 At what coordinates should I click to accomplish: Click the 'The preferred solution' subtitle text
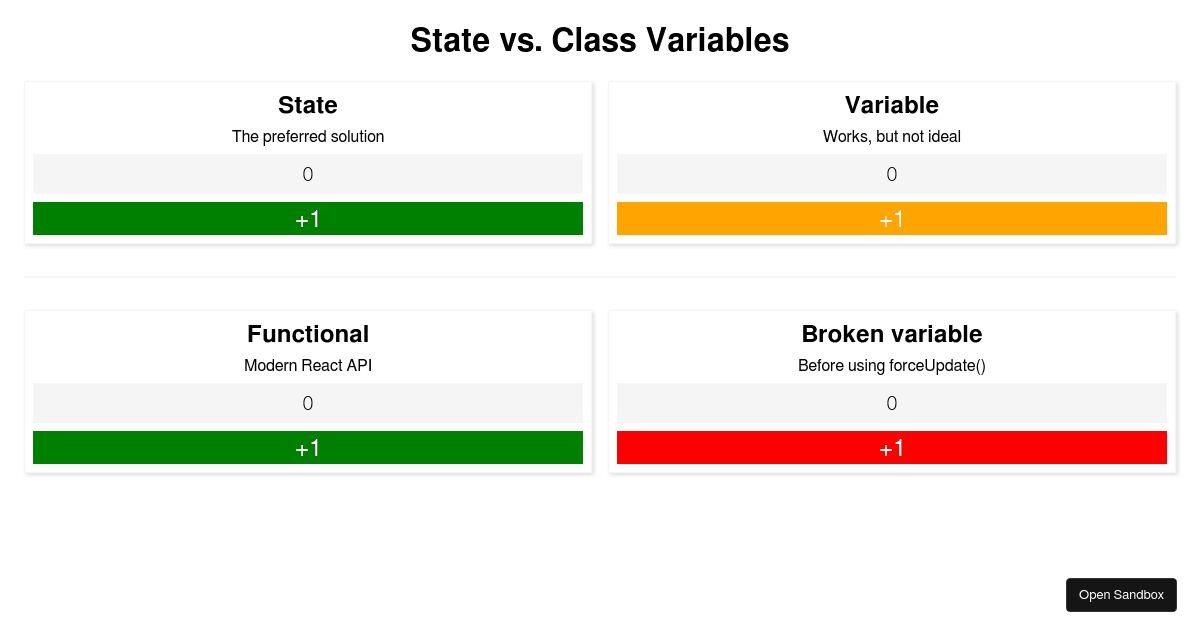pyautogui.click(x=308, y=137)
